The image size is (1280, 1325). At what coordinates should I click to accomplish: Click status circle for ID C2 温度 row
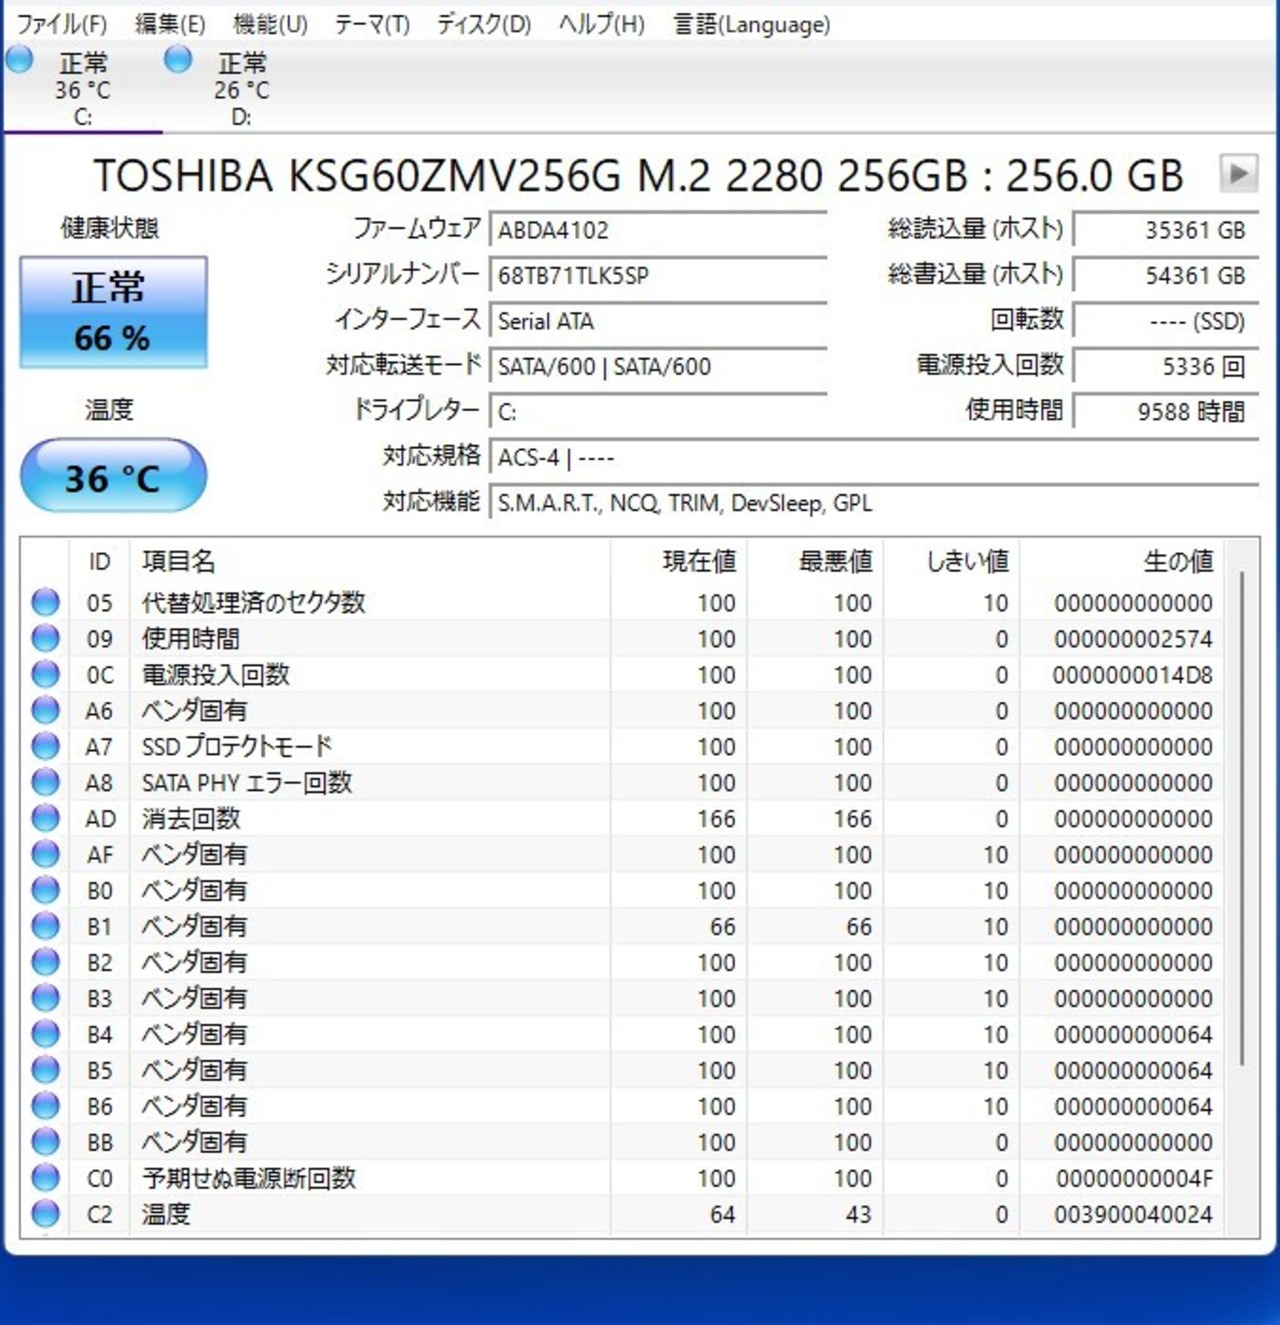point(45,1214)
